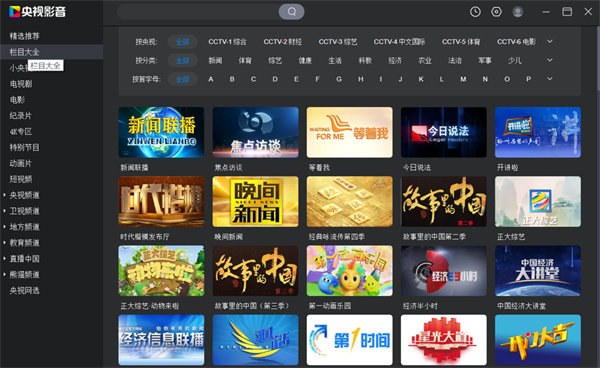Open 电视剧 section
This screenshot has width=600, height=368.
tap(21, 84)
